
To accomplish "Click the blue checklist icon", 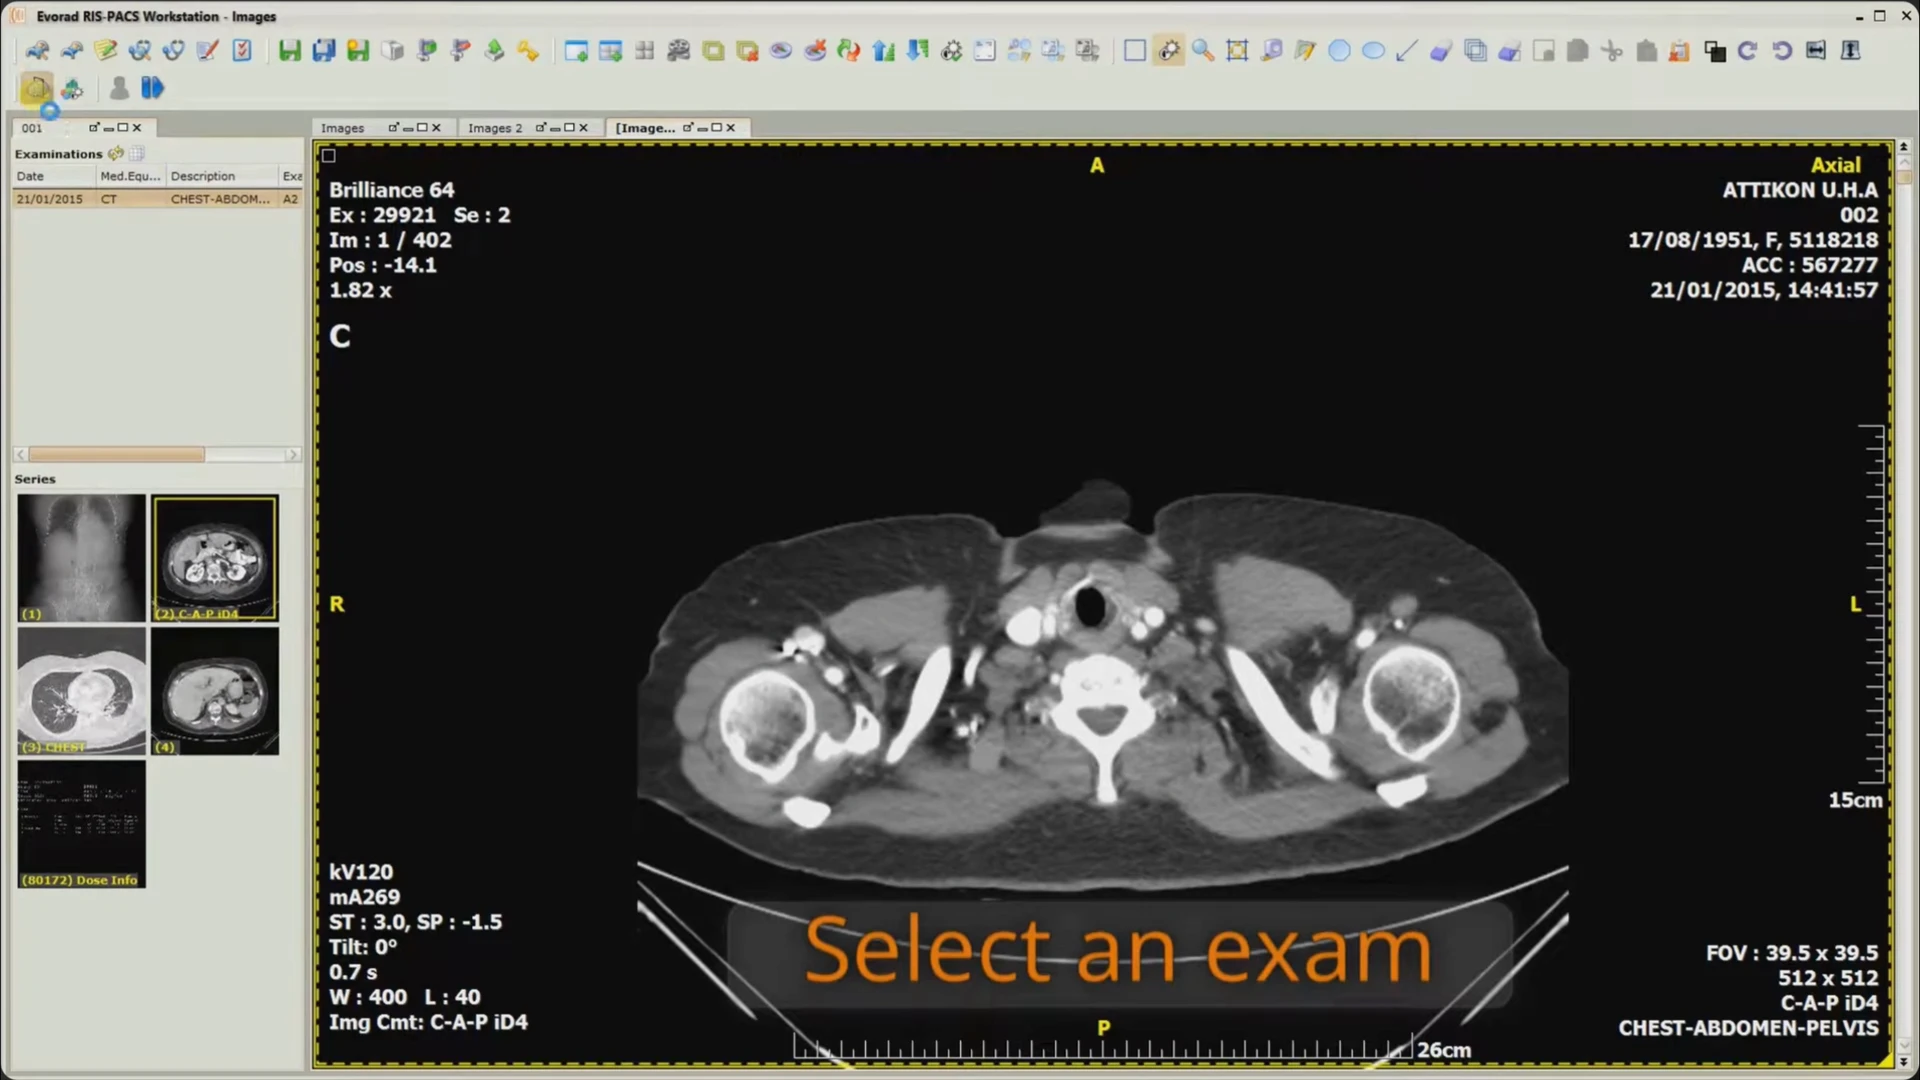I will pyautogui.click(x=242, y=50).
